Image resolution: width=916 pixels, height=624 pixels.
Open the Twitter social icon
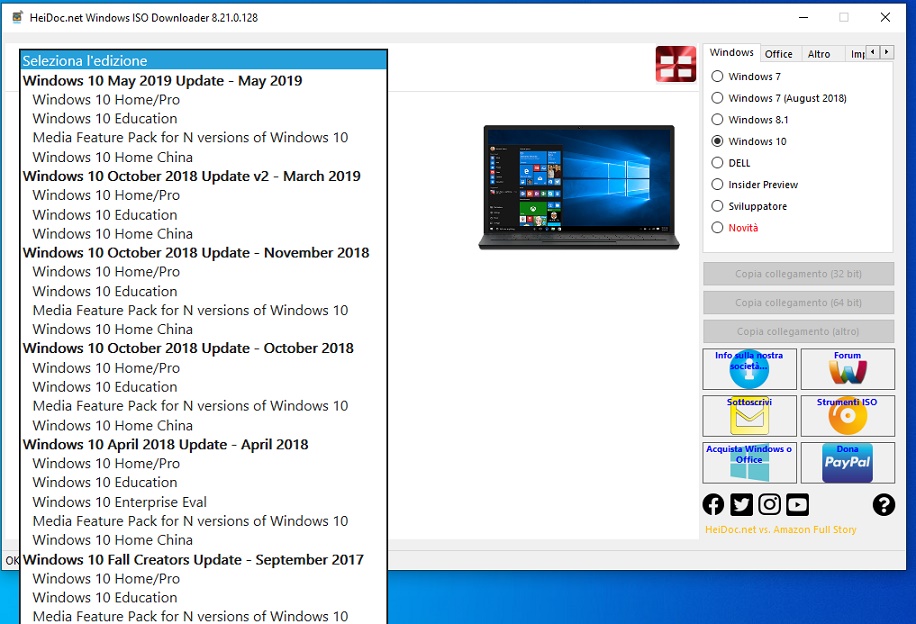coord(741,504)
